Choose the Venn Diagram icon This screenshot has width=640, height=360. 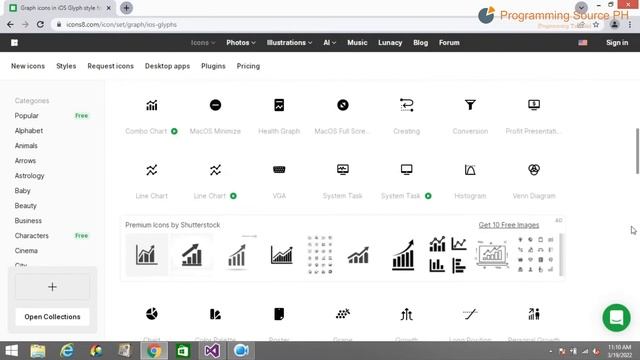[534, 169]
